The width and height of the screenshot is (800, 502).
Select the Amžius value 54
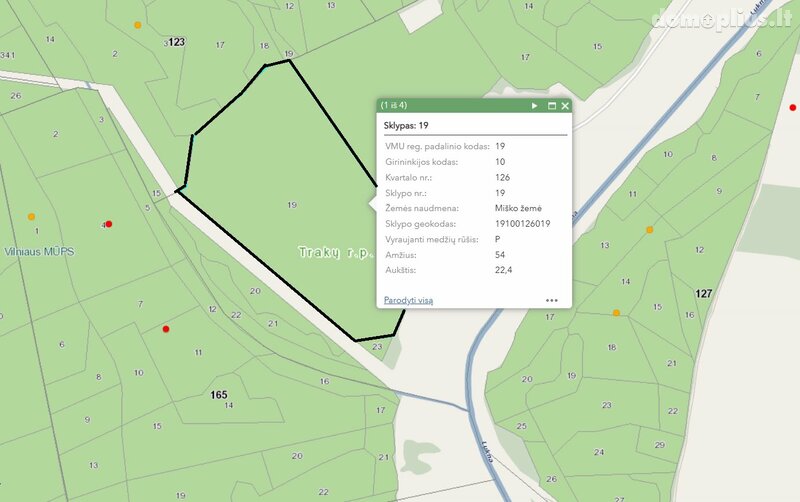pos(499,255)
